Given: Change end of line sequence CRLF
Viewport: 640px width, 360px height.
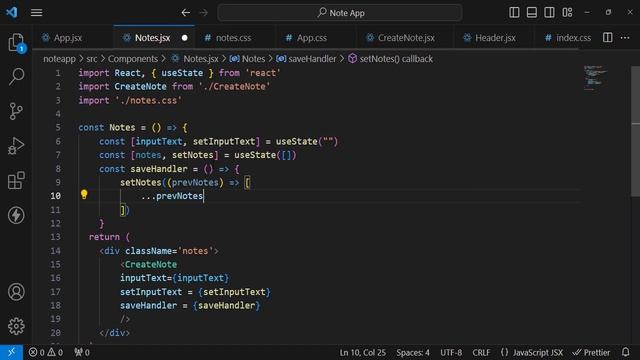Looking at the screenshot, I should pos(481,352).
